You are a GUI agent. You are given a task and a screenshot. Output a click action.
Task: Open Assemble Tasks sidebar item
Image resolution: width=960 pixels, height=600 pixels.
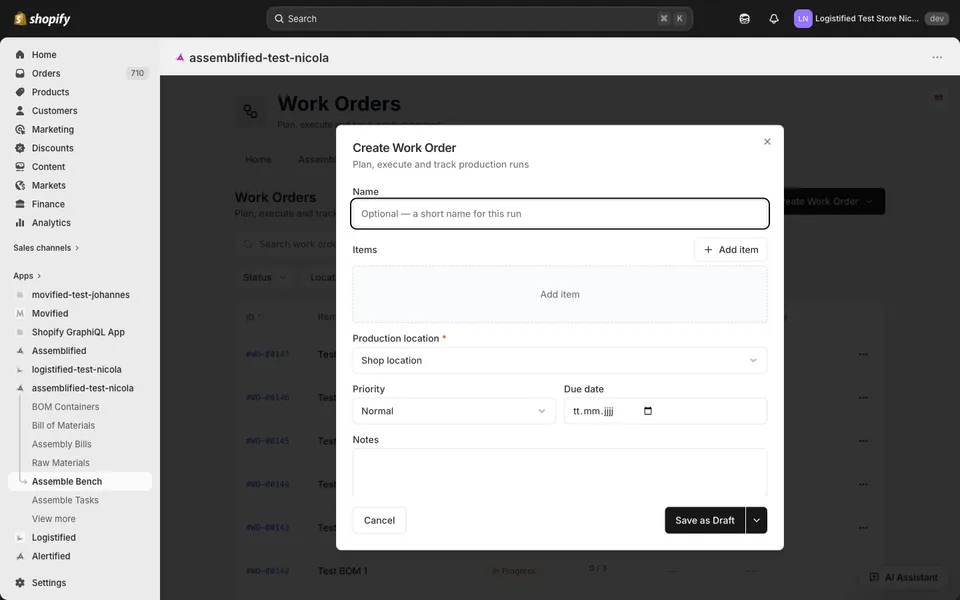(66, 500)
